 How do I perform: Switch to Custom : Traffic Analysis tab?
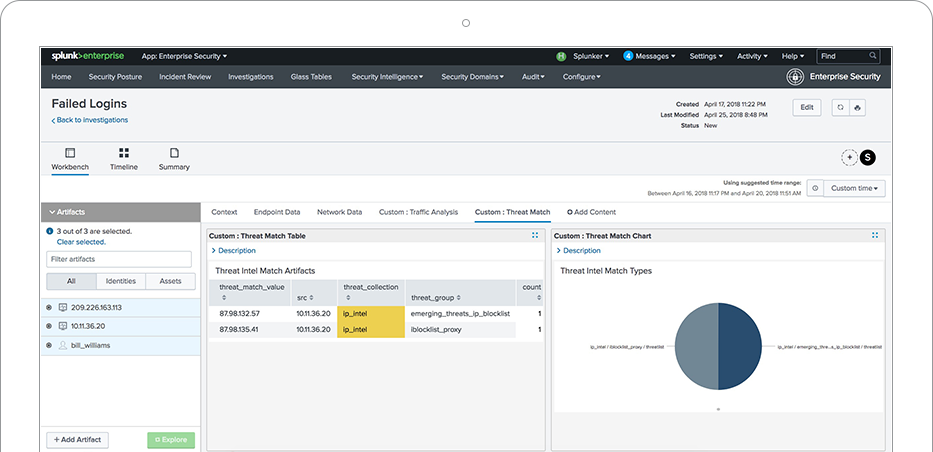point(418,212)
